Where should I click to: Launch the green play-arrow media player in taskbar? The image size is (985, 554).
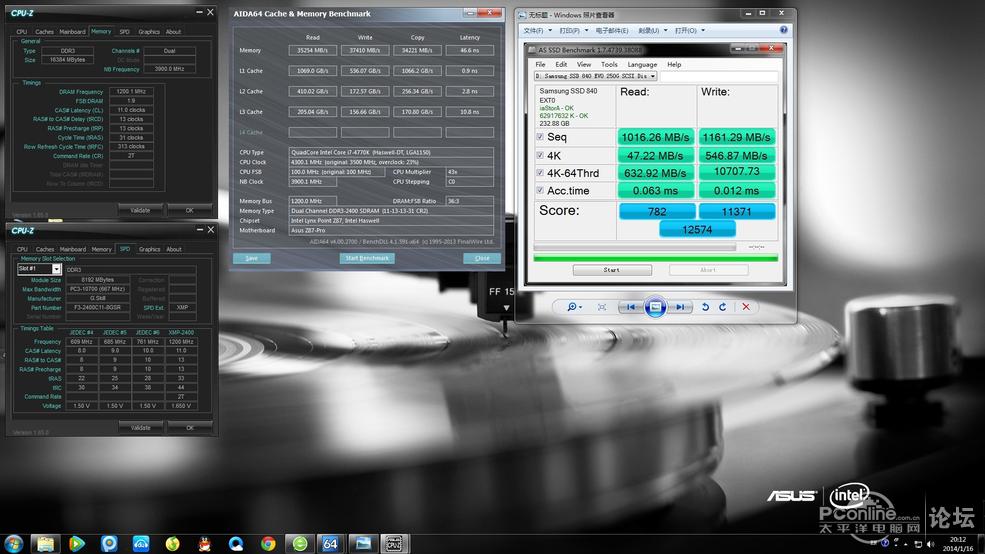click(77, 543)
